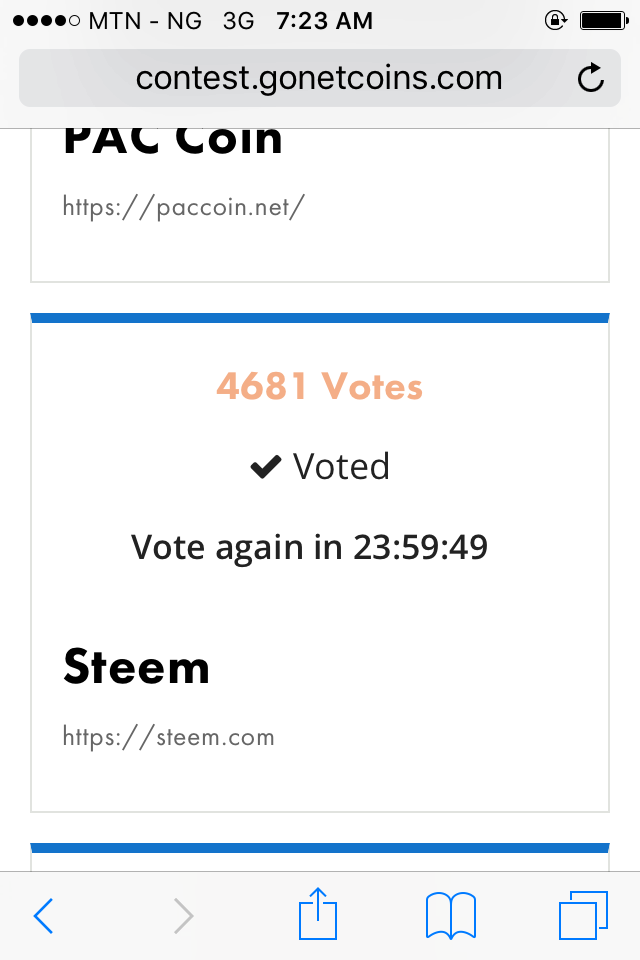This screenshot has width=640, height=960.
Task: Tap the contest.gonetcoins.com address bar
Action: coord(319,78)
